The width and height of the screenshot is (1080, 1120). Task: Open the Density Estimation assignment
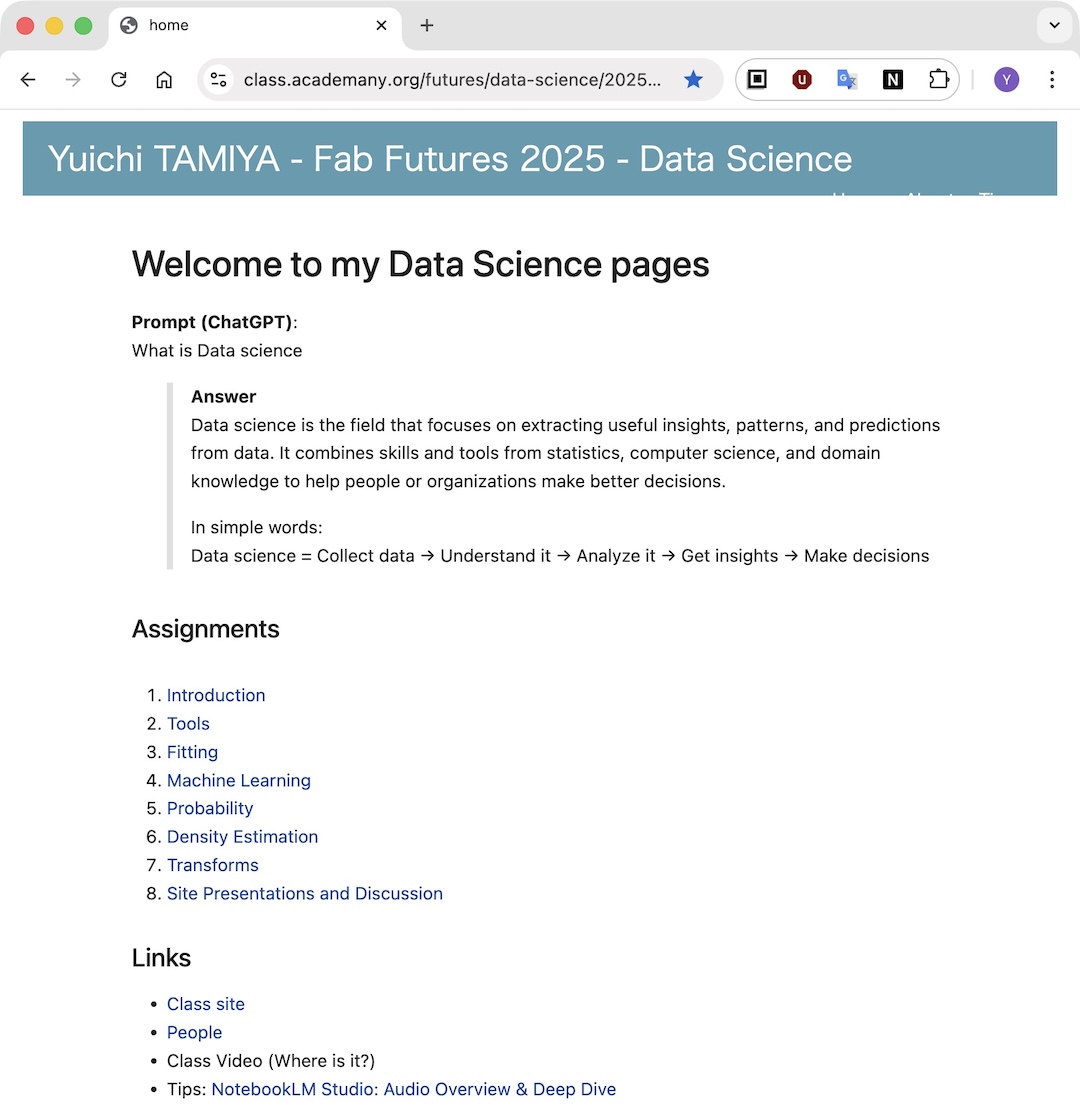242,837
